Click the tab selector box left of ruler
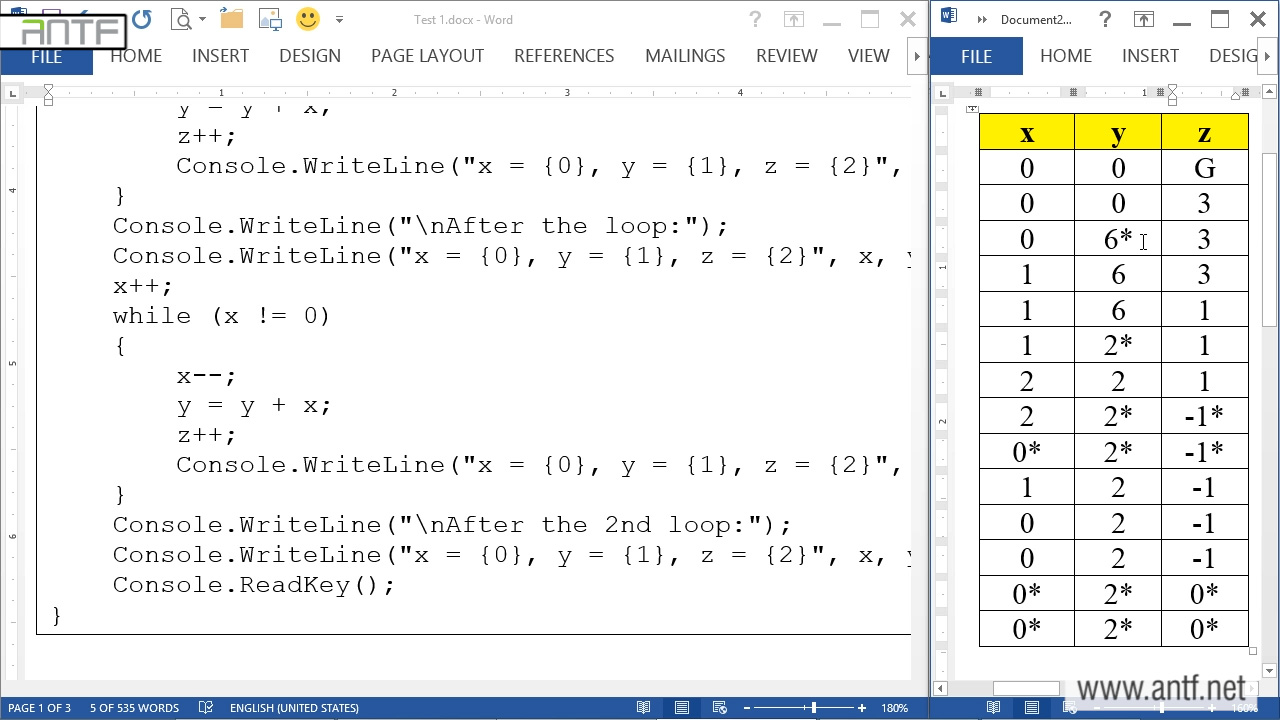 [x=12, y=93]
